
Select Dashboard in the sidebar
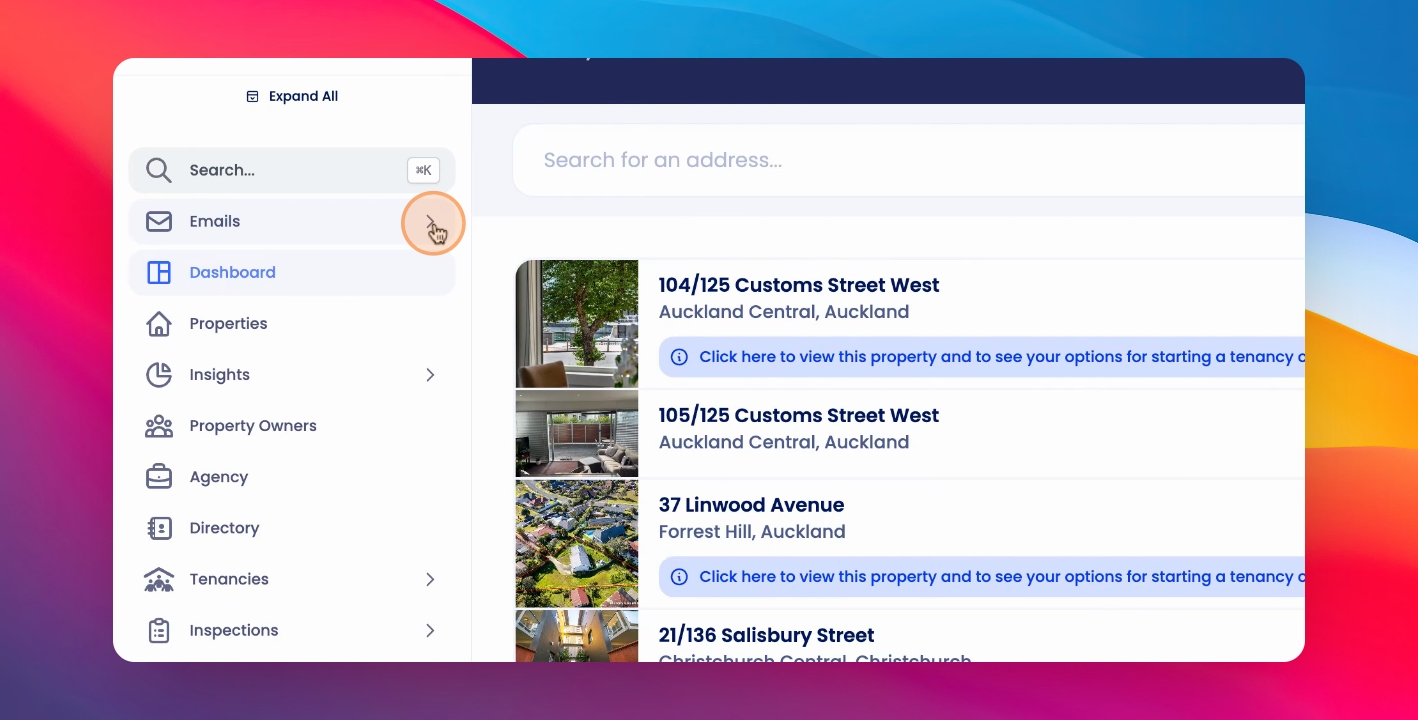[x=292, y=272]
